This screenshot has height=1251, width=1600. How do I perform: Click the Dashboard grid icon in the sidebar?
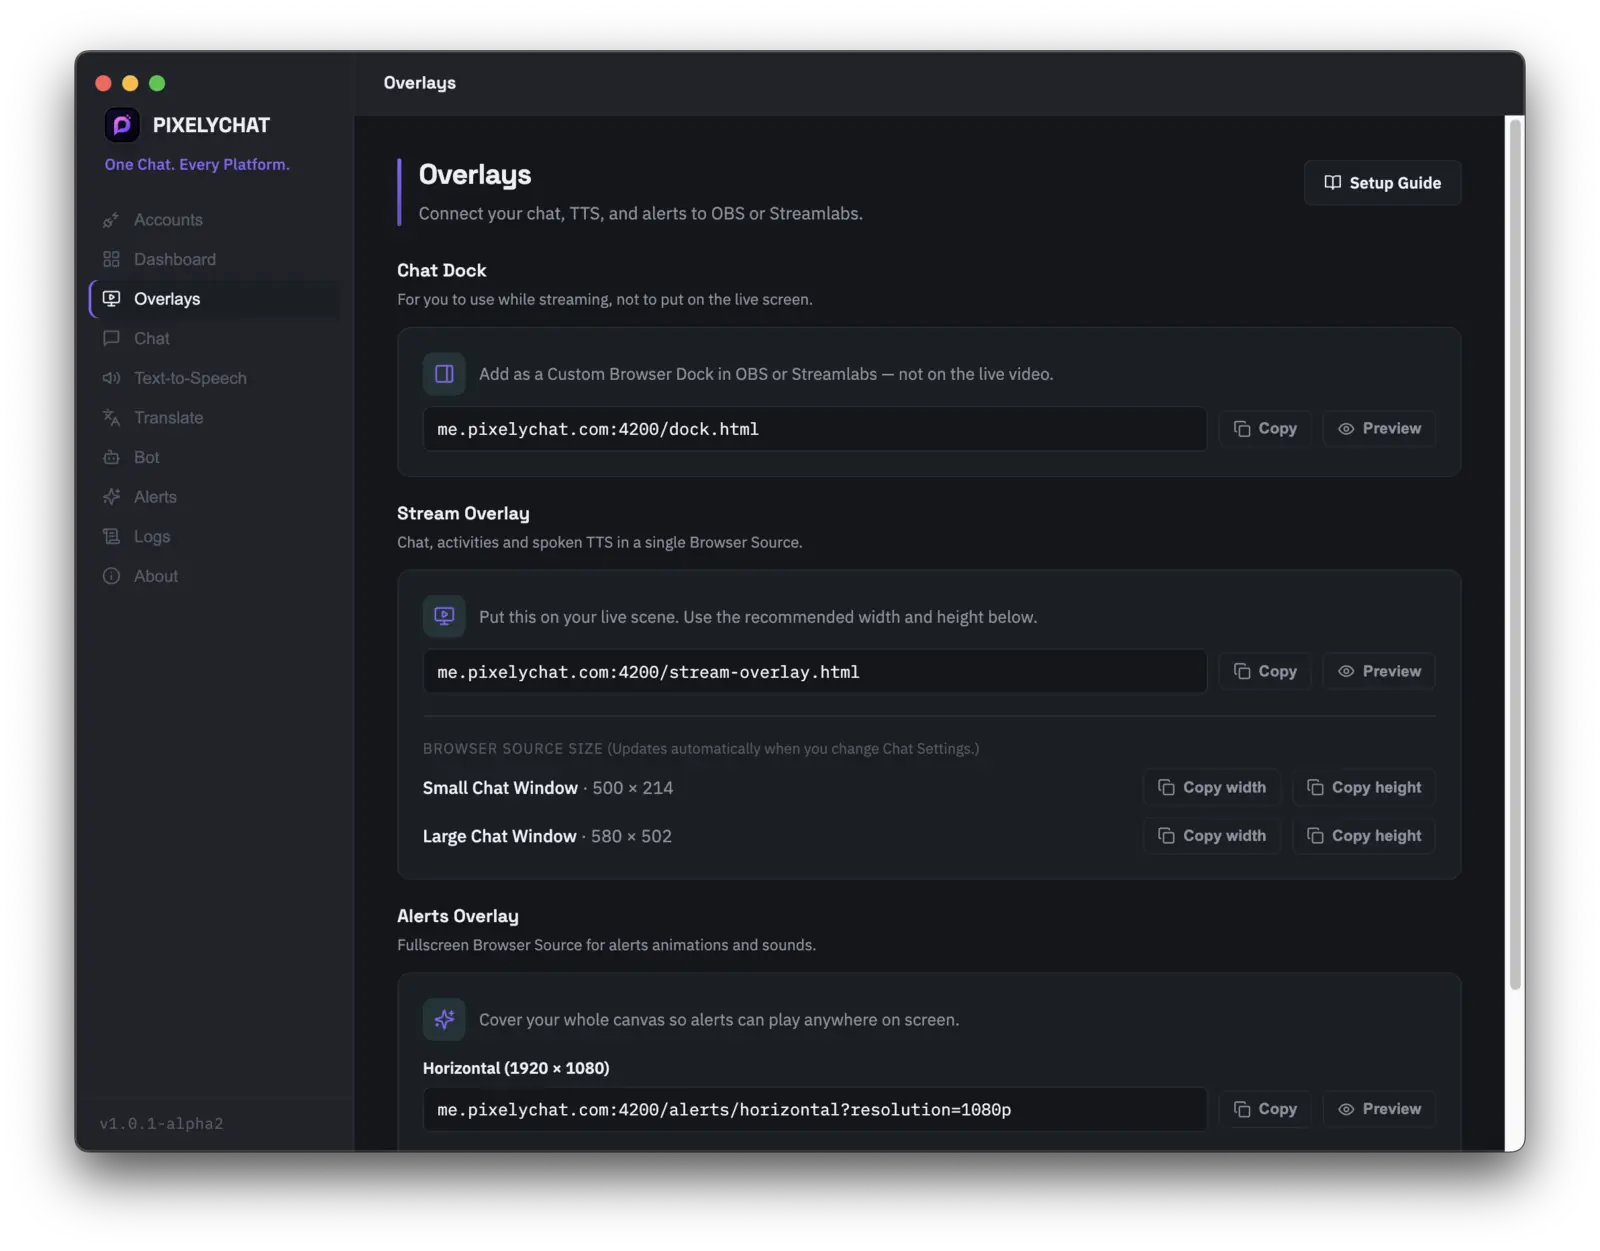pos(111,259)
